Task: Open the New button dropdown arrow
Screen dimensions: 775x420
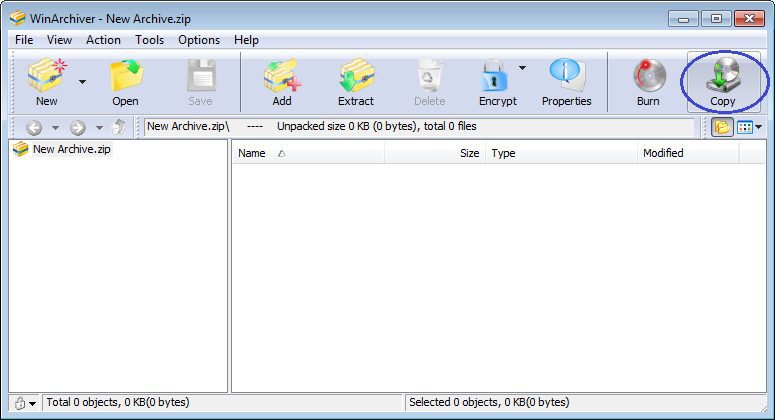Action: point(83,82)
